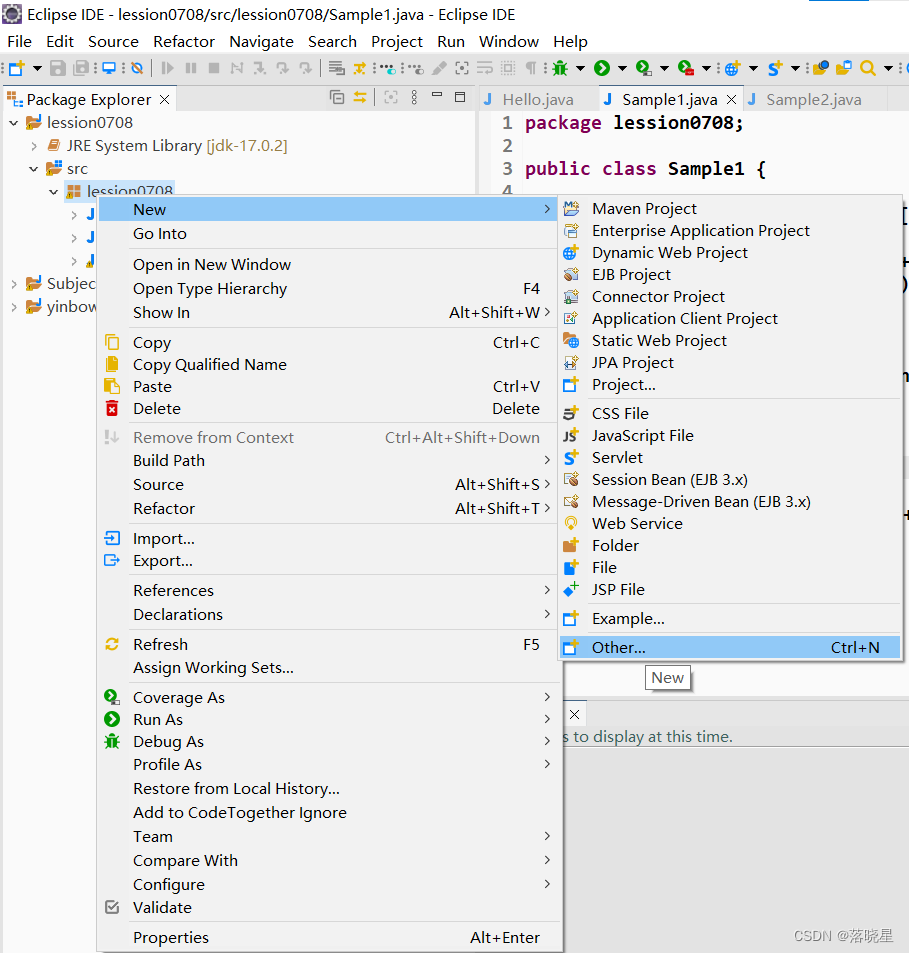Click Paste in the context menu

[328, 387]
